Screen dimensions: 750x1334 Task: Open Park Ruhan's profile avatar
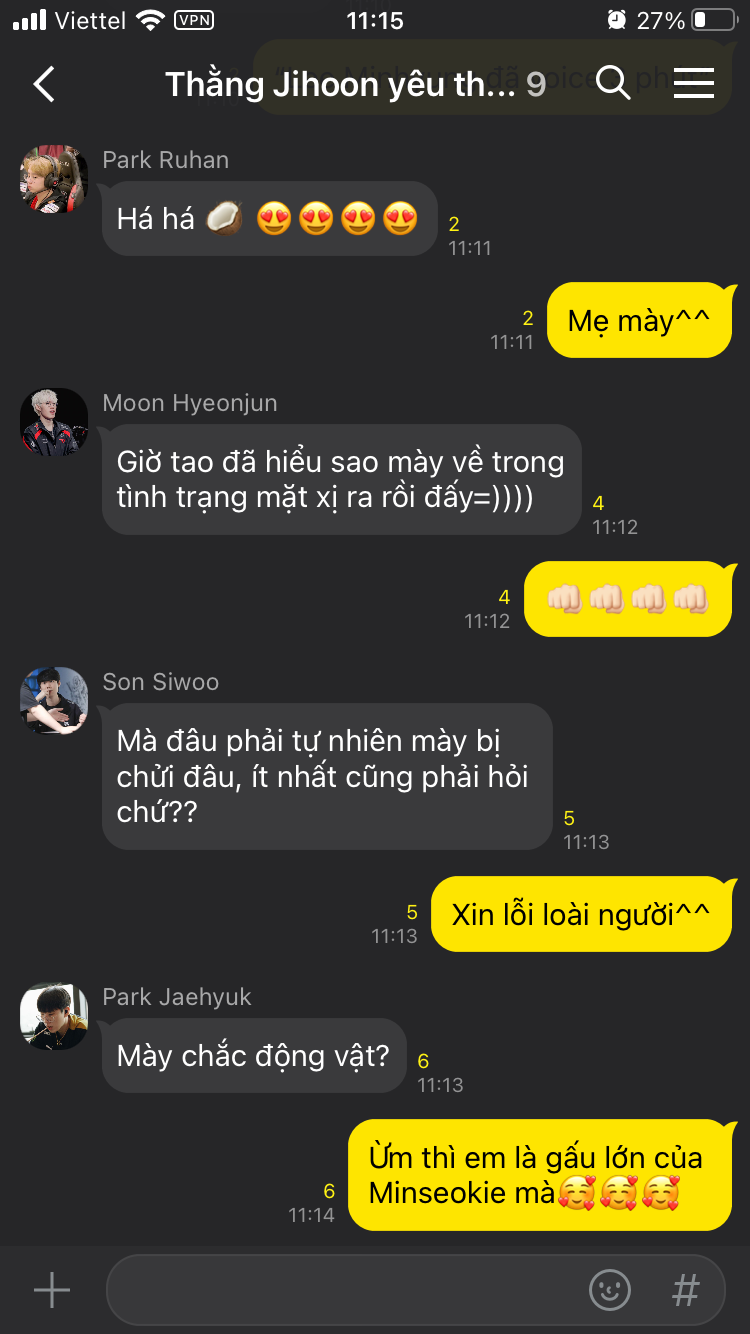54,179
